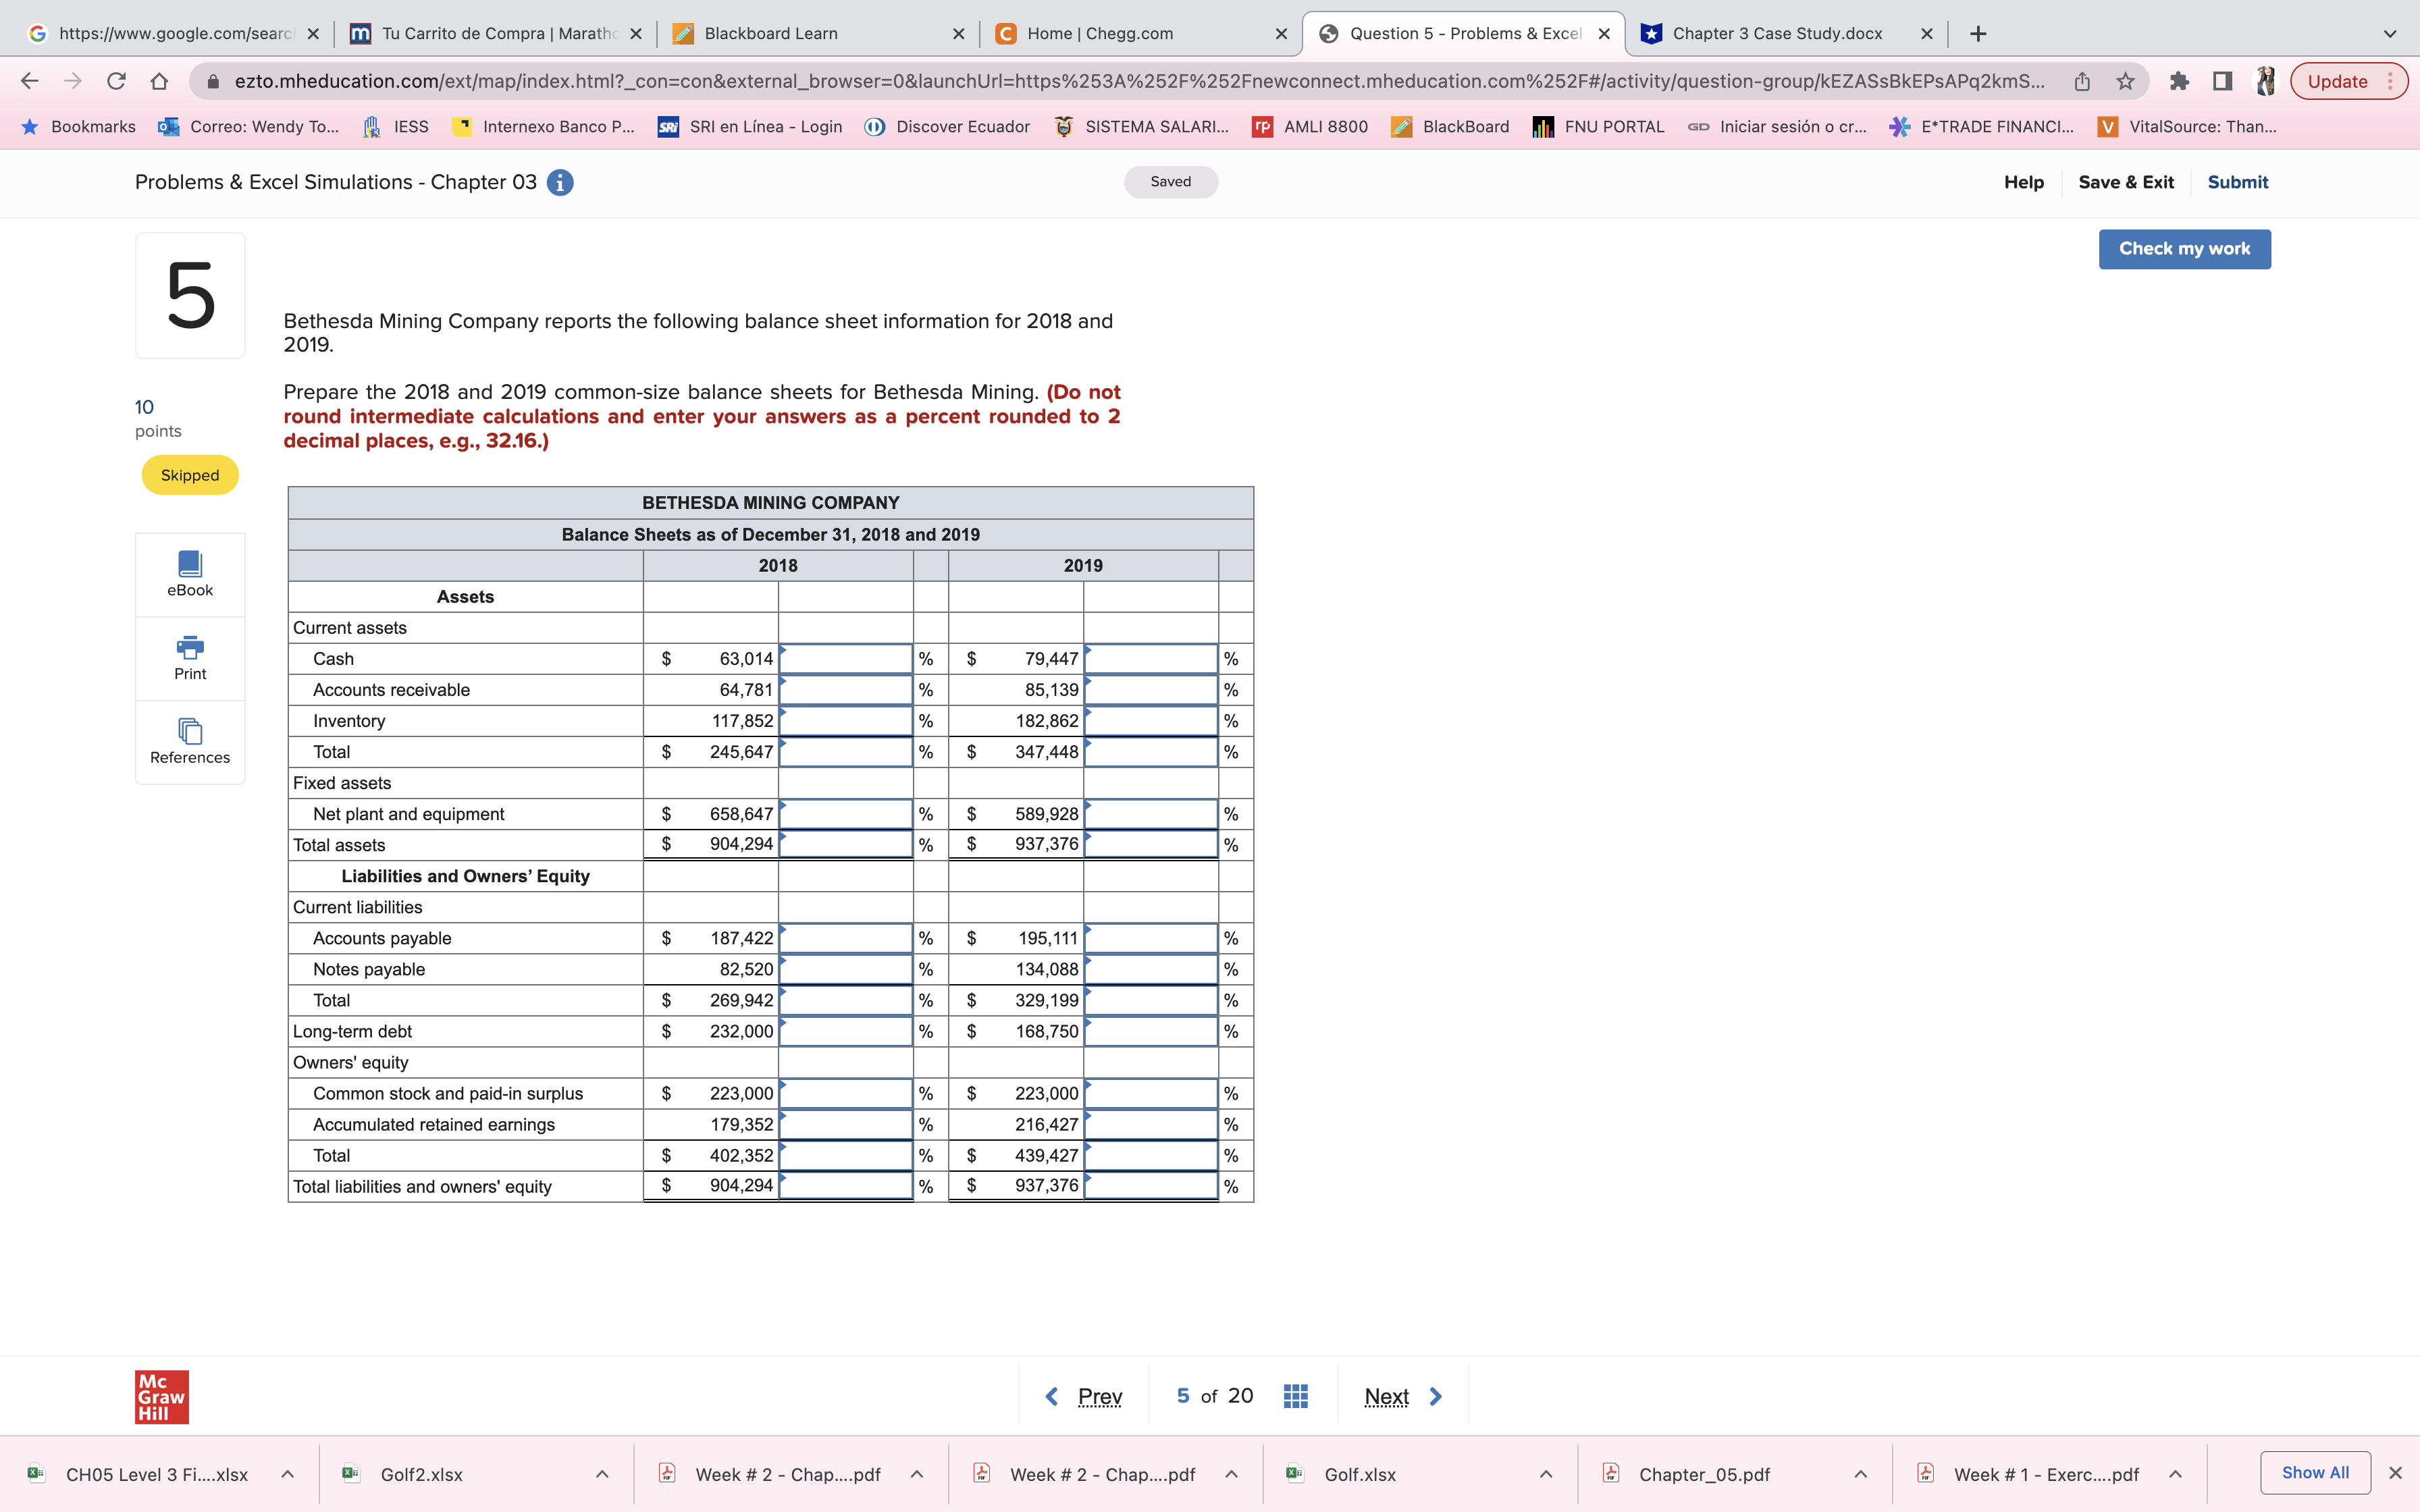Click the info icon beside Chapter 03
Viewport: 2420px width, 1512px height.
pos(560,183)
